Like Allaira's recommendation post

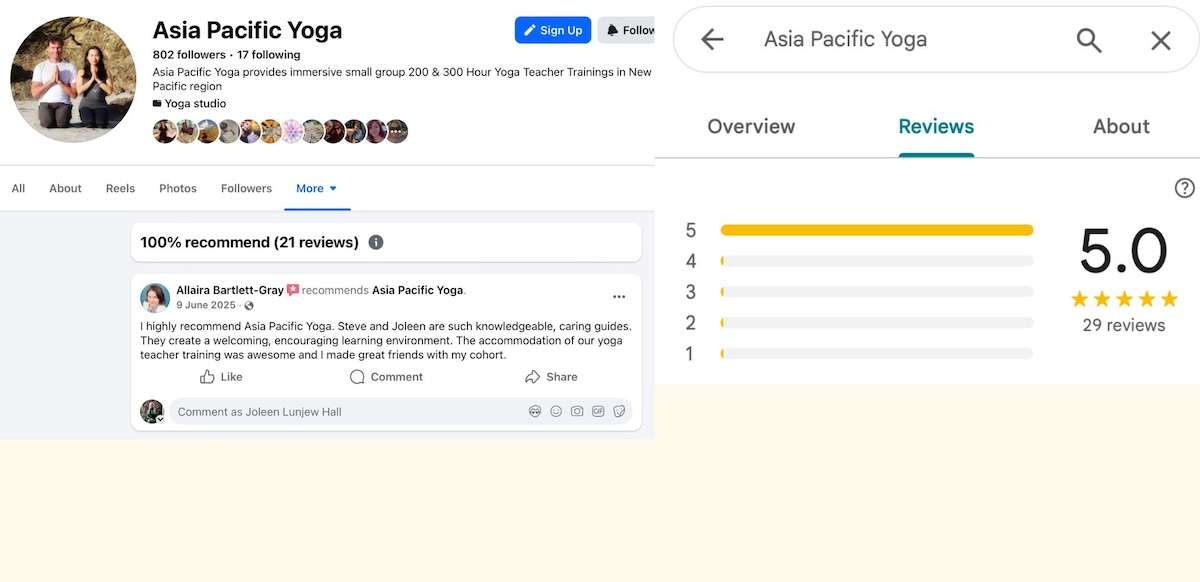[x=221, y=377]
